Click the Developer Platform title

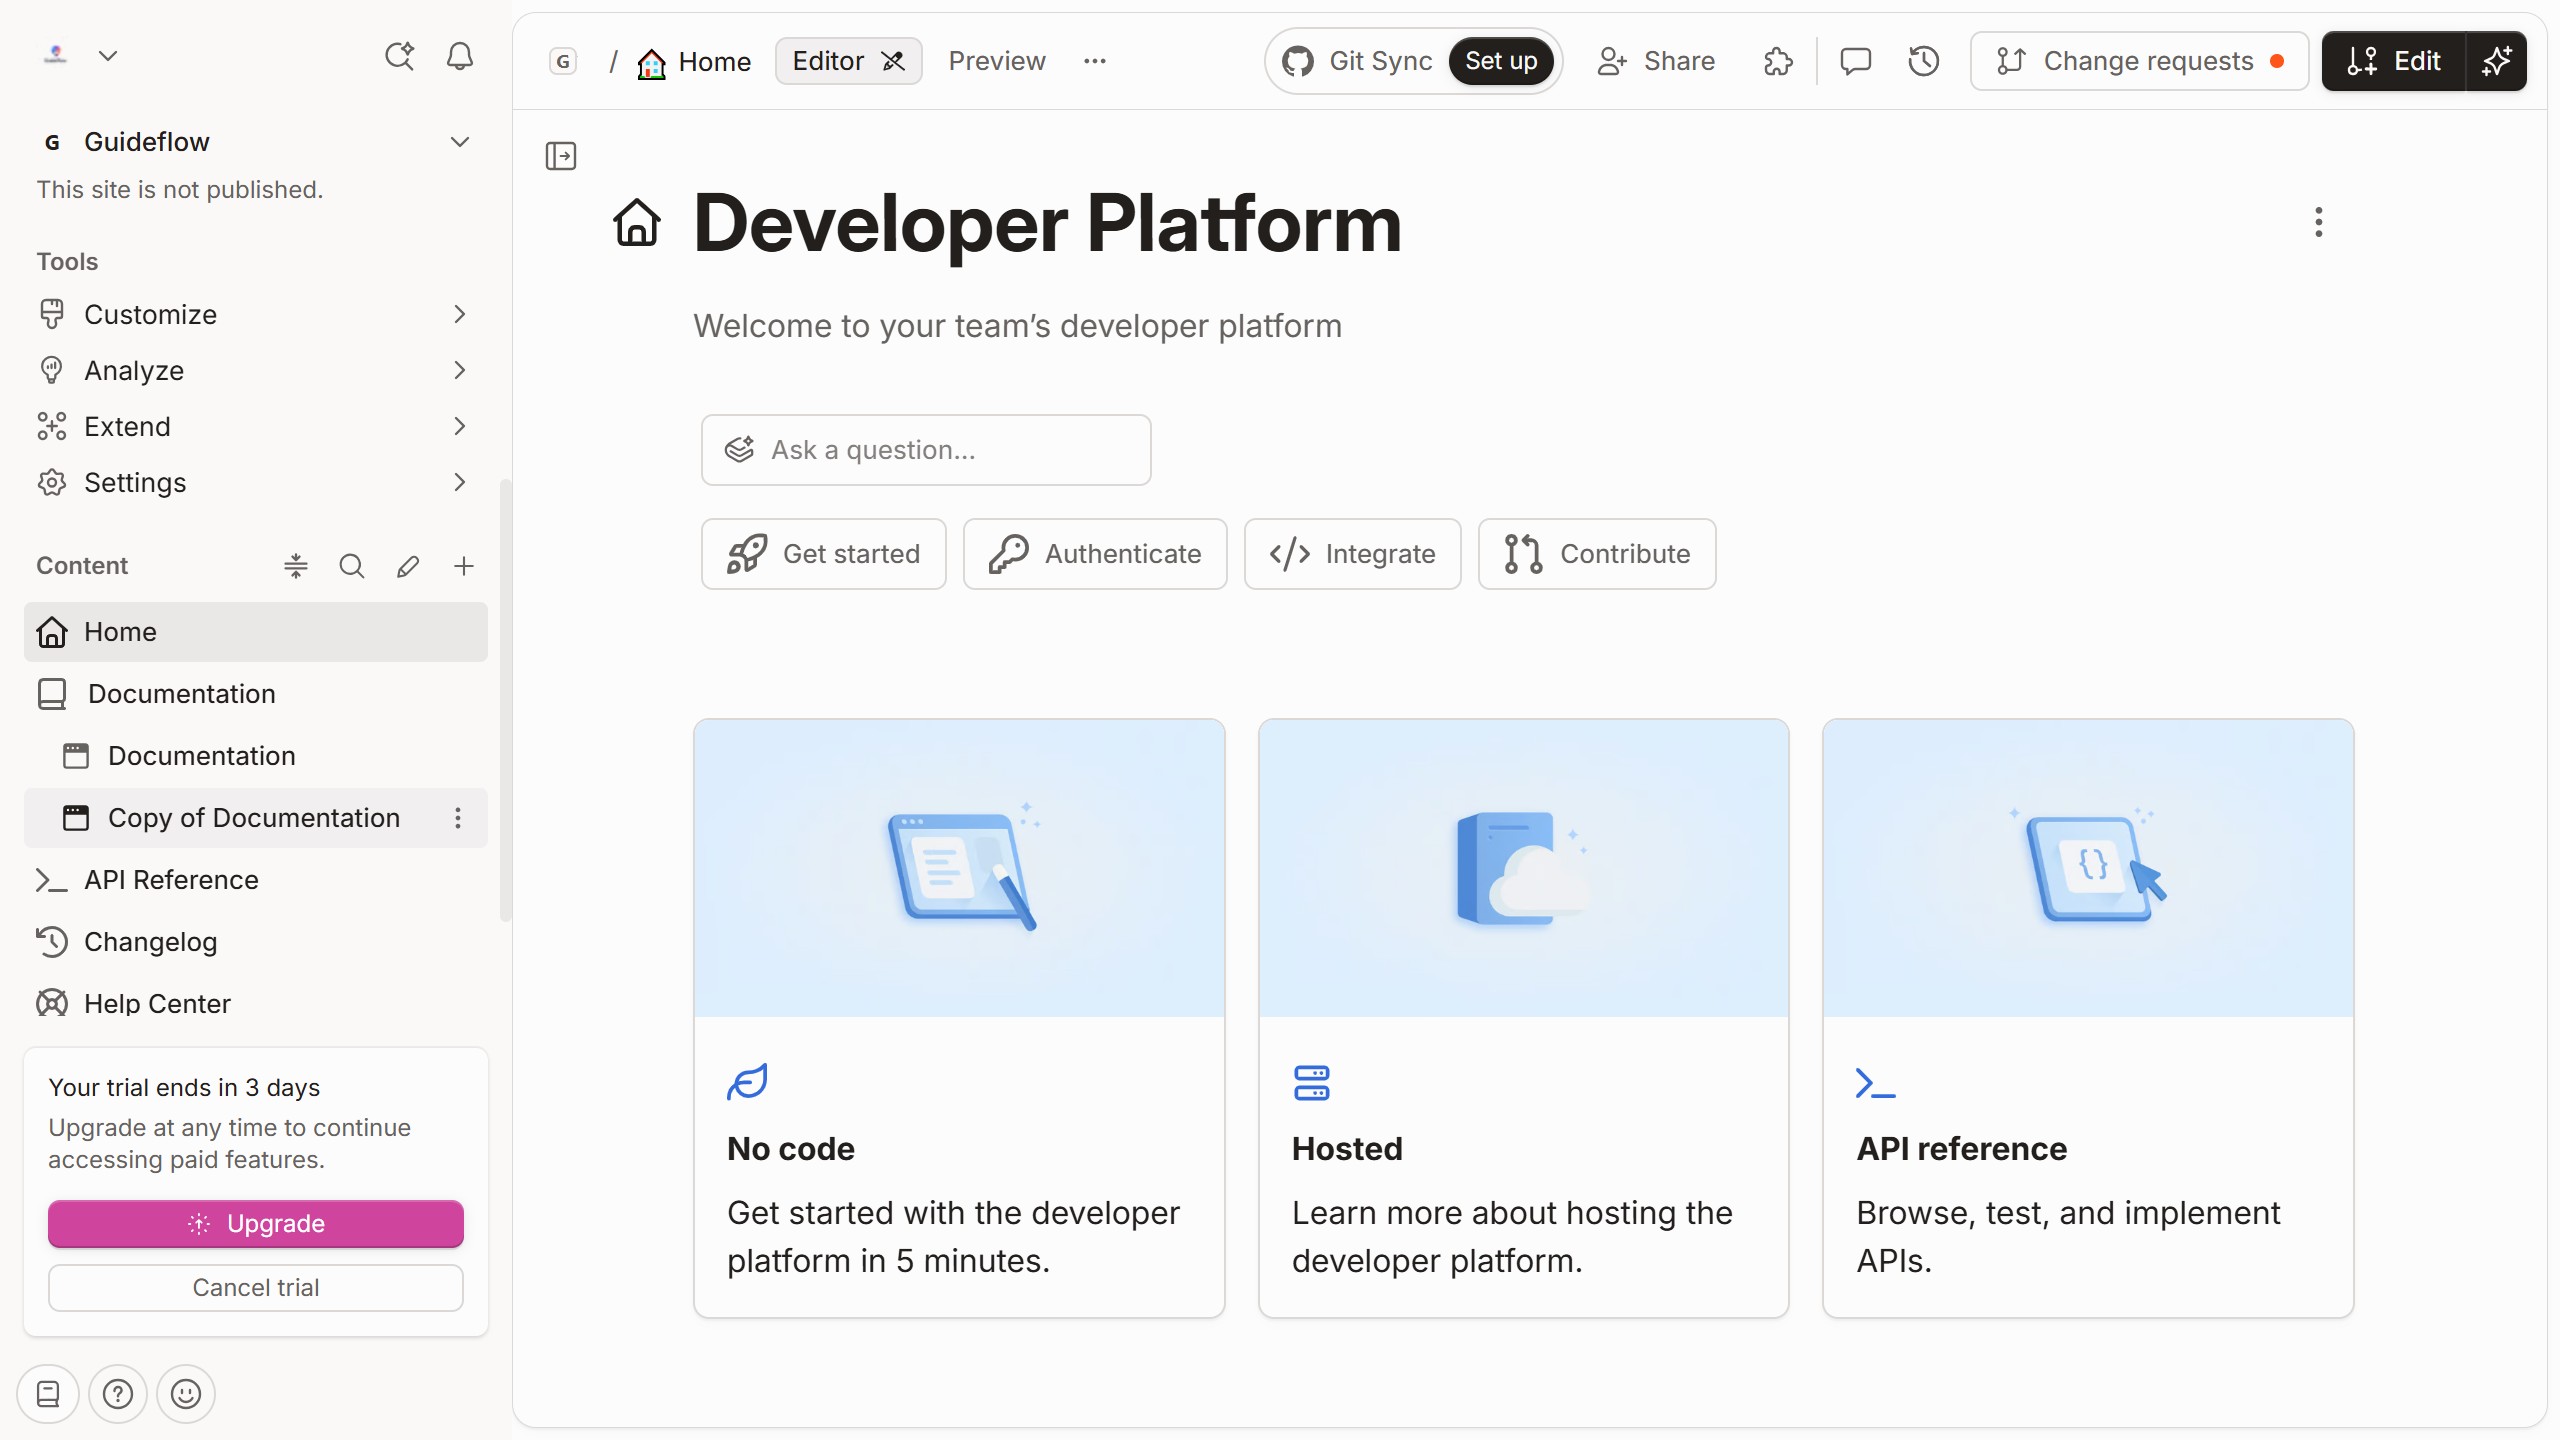1047,224
